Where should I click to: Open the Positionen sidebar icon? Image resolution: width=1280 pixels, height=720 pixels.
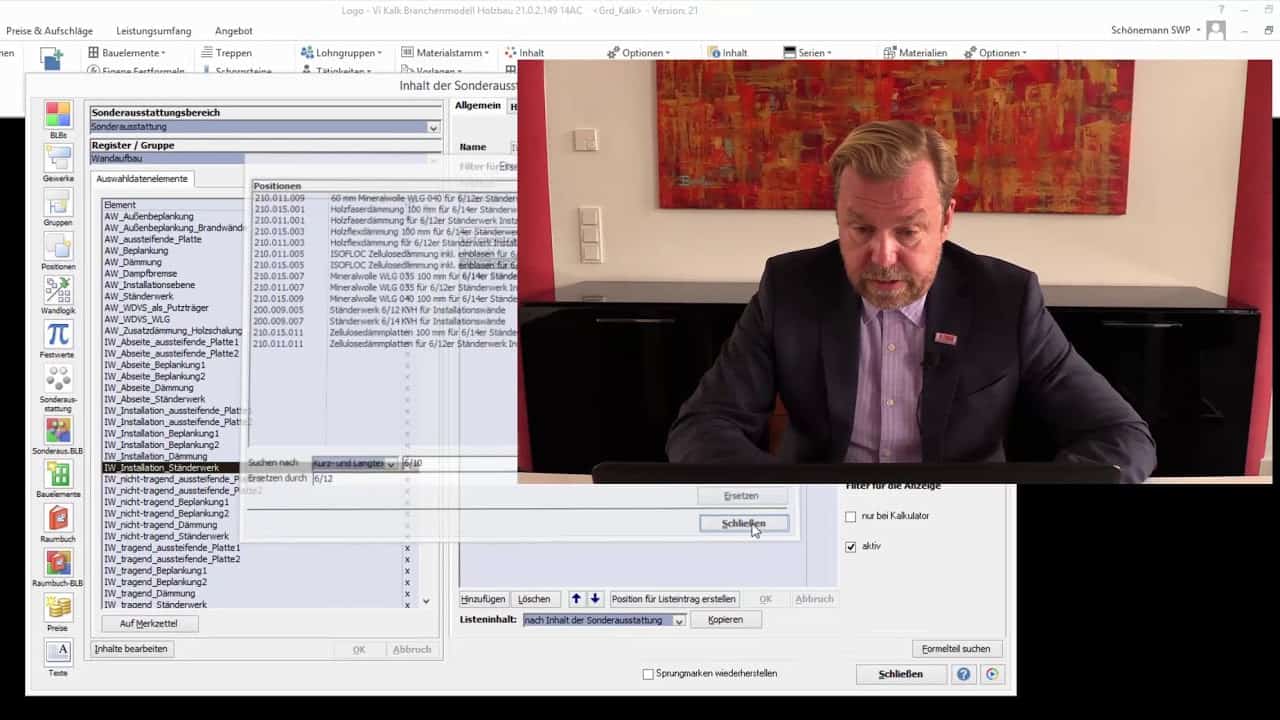(x=58, y=246)
